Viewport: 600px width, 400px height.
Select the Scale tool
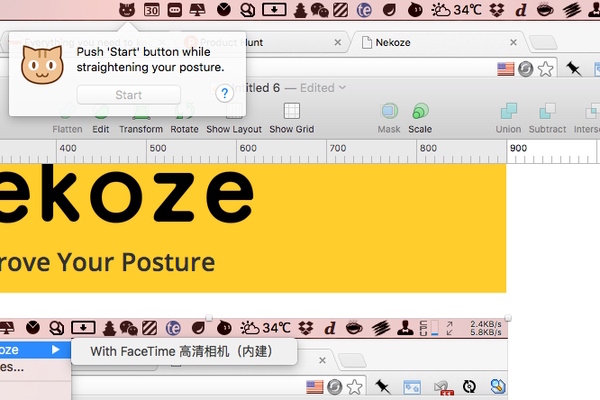click(420, 119)
